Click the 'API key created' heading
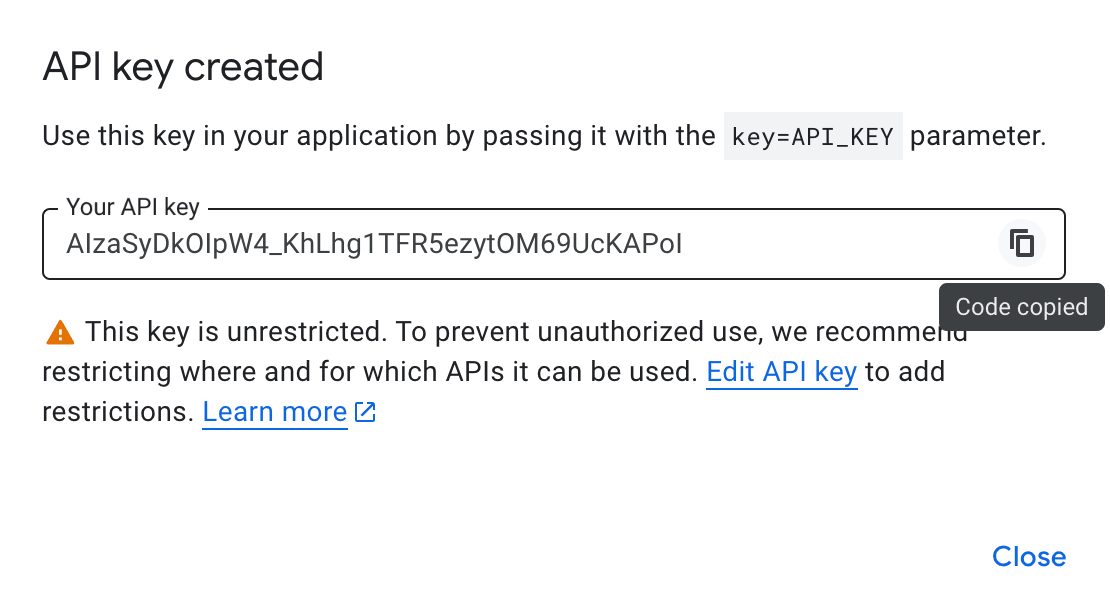 tap(183, 67)
